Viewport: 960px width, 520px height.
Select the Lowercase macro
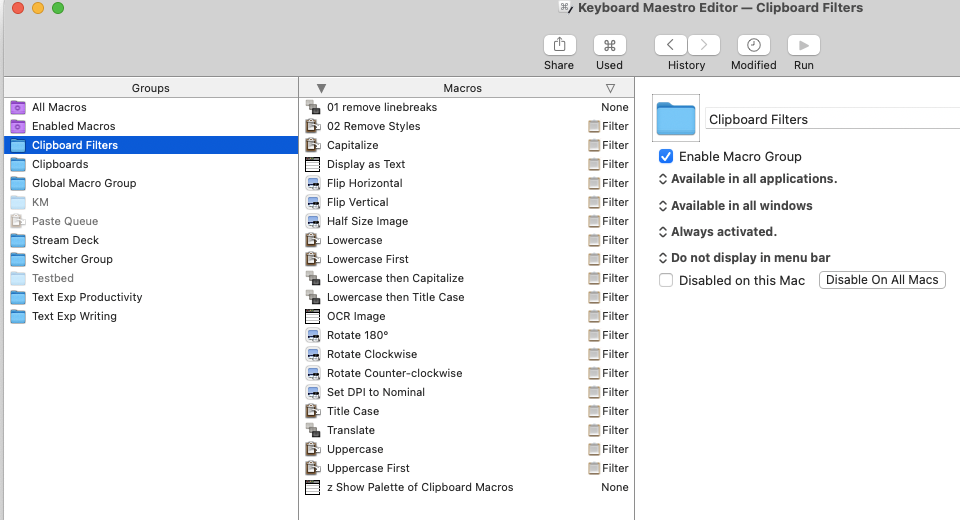(467, 240)
